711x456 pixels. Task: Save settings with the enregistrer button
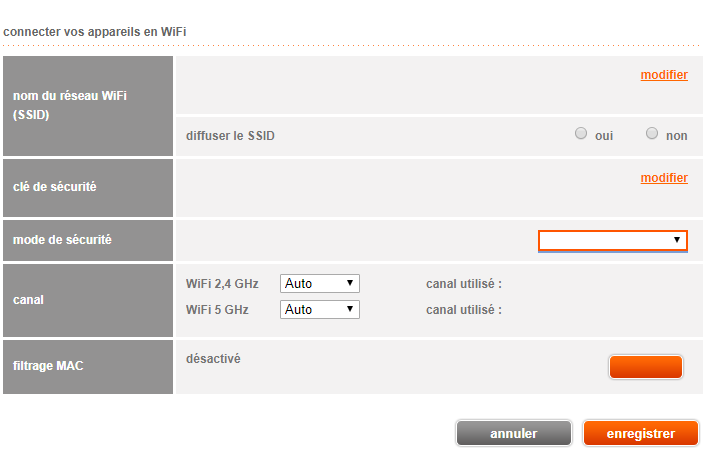tap(641, 433)
